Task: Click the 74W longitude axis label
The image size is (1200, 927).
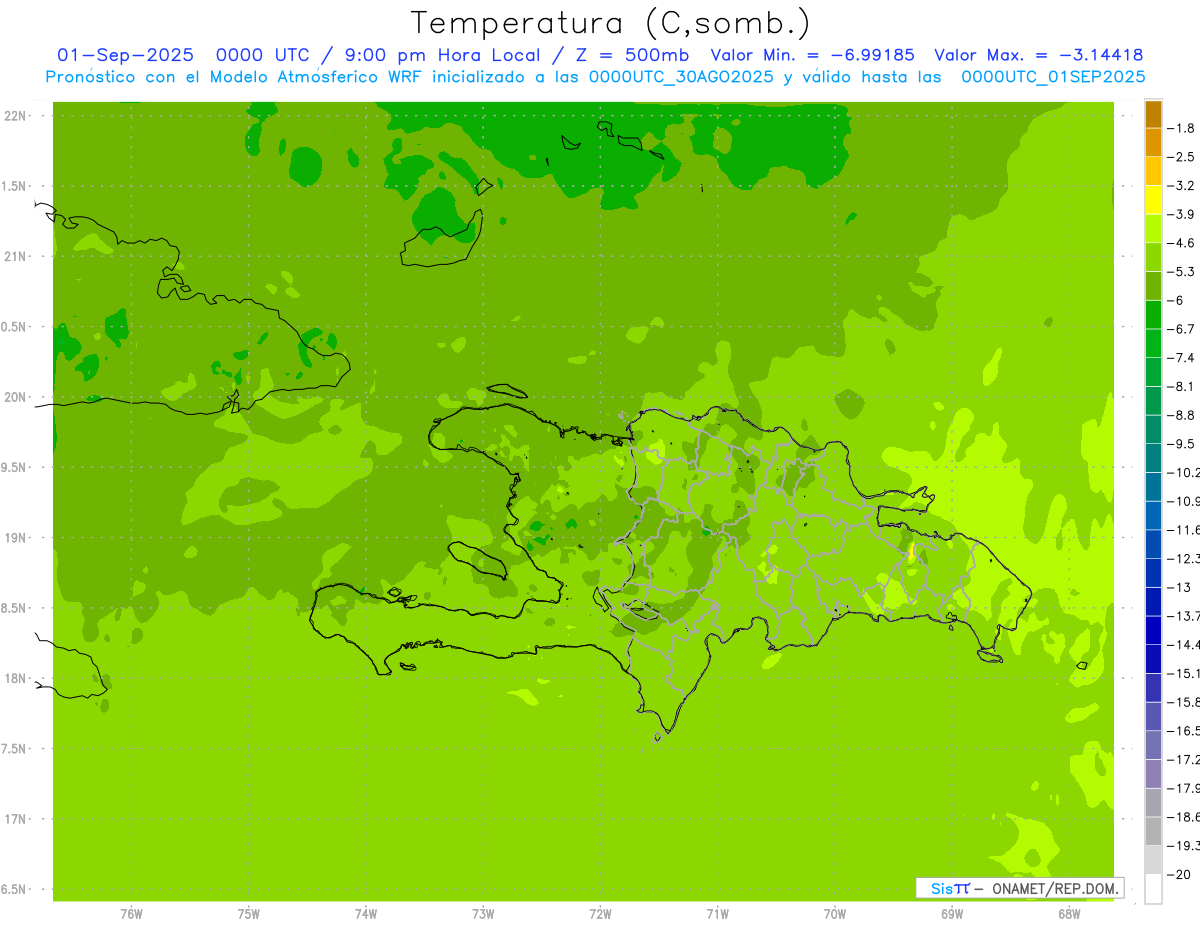Action: [366, 914]
